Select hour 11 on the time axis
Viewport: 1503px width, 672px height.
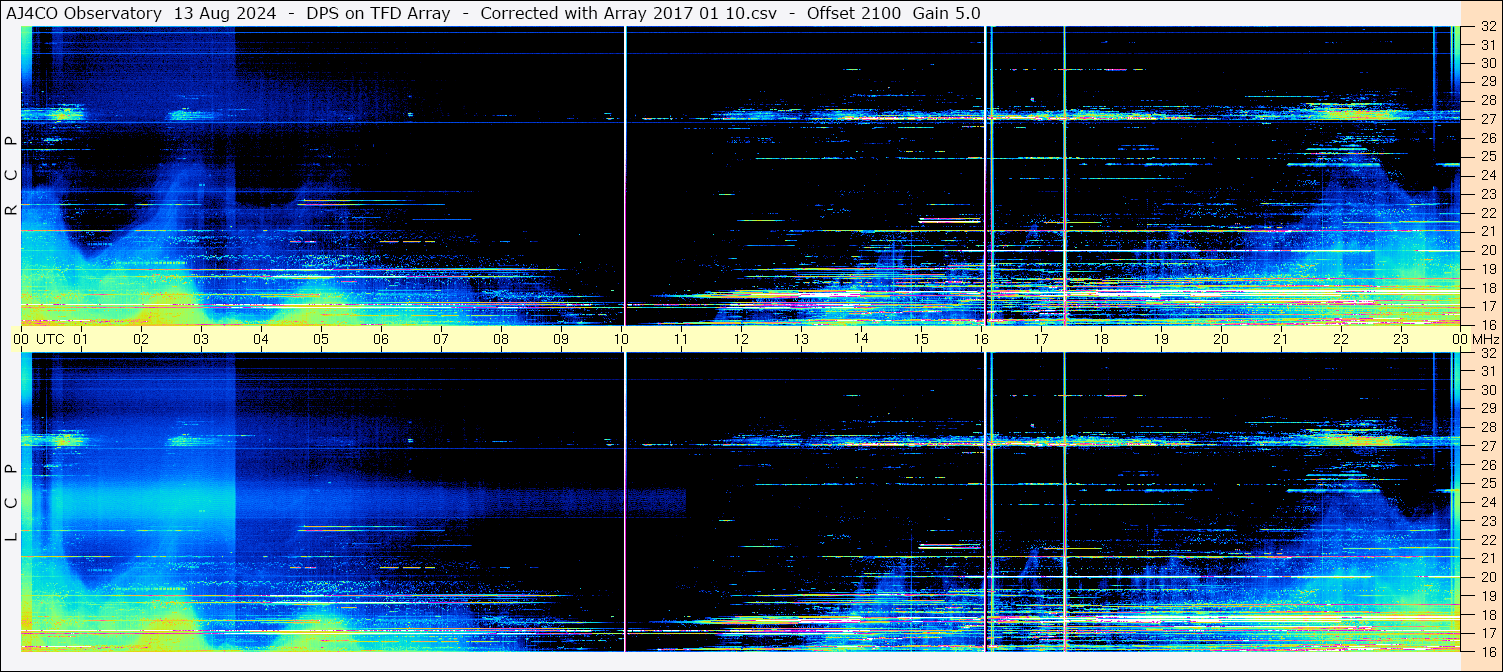(x=681, y=339)
